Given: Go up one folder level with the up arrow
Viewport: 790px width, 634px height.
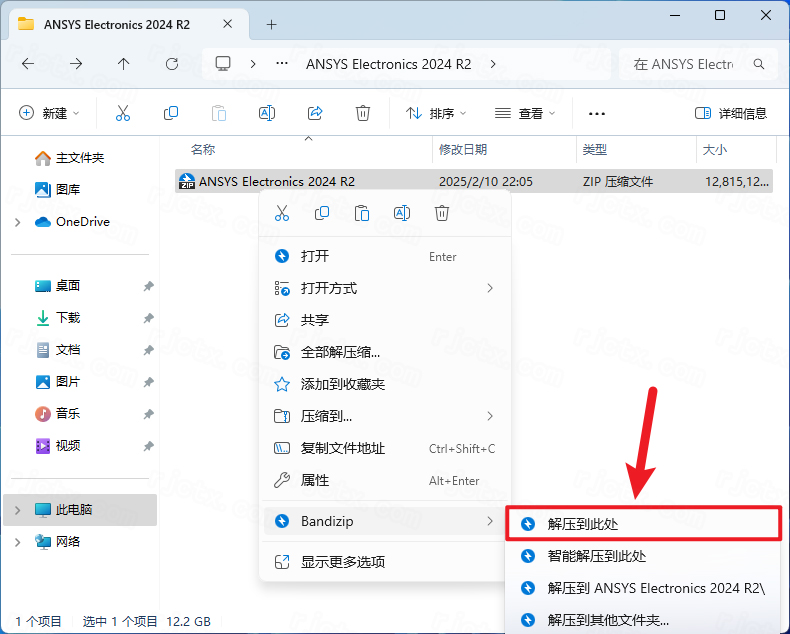Looking at the screenshot, I should pos(124,63).
